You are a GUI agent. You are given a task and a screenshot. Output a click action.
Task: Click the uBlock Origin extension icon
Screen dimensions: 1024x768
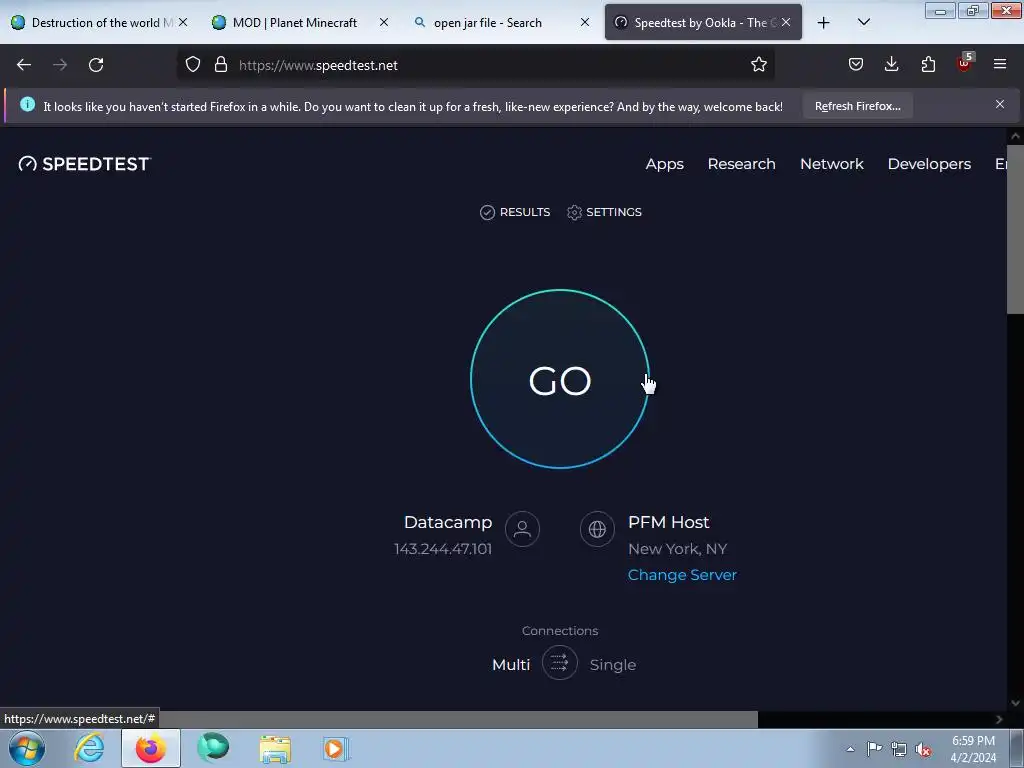click(964, 63)
